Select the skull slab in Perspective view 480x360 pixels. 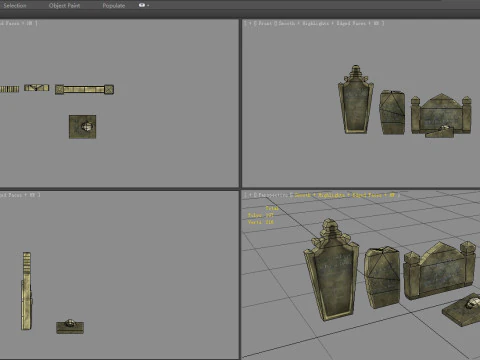[x=463, y=310]
